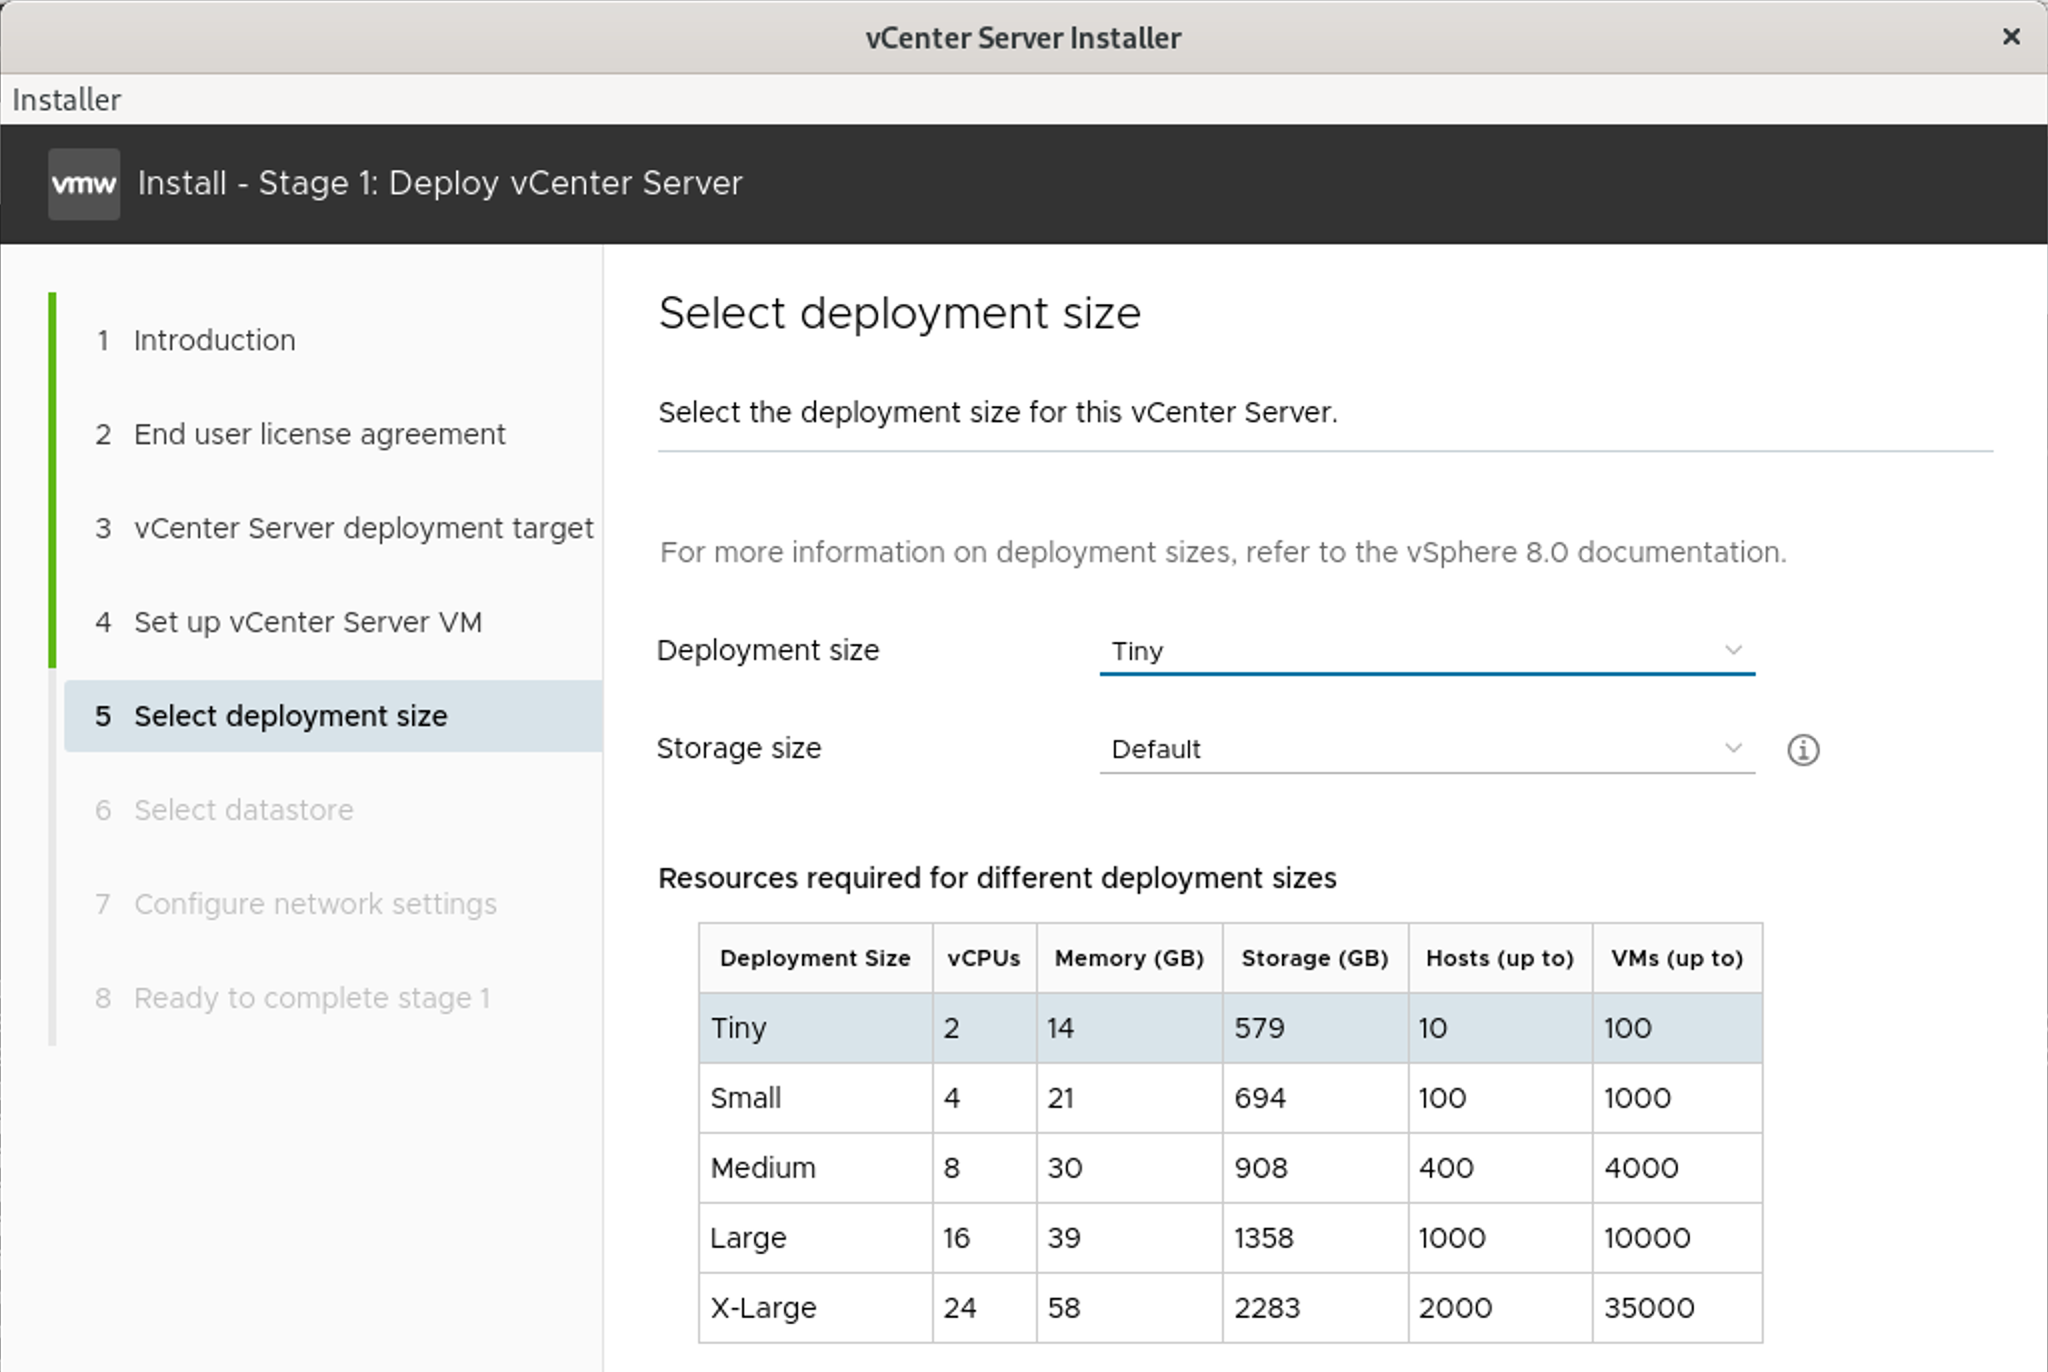Go to Ready to complete stage 1
This screenshot has width=2048, height=1372.
[311, 998]
